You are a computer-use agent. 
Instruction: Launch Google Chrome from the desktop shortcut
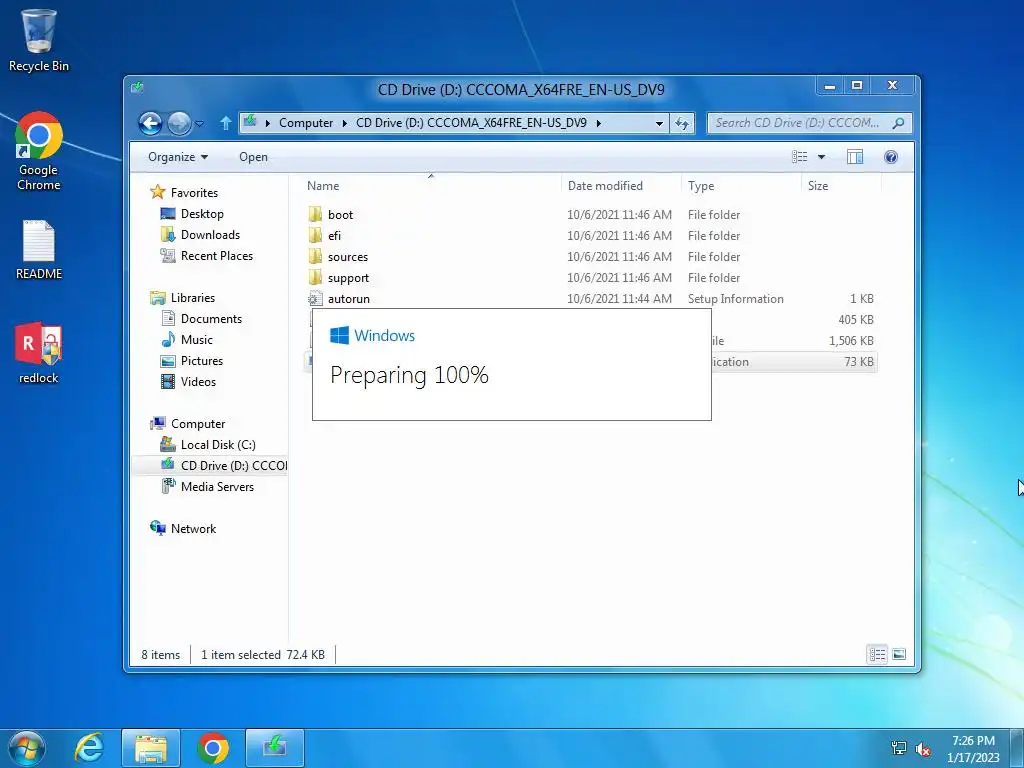click(39, 152)
